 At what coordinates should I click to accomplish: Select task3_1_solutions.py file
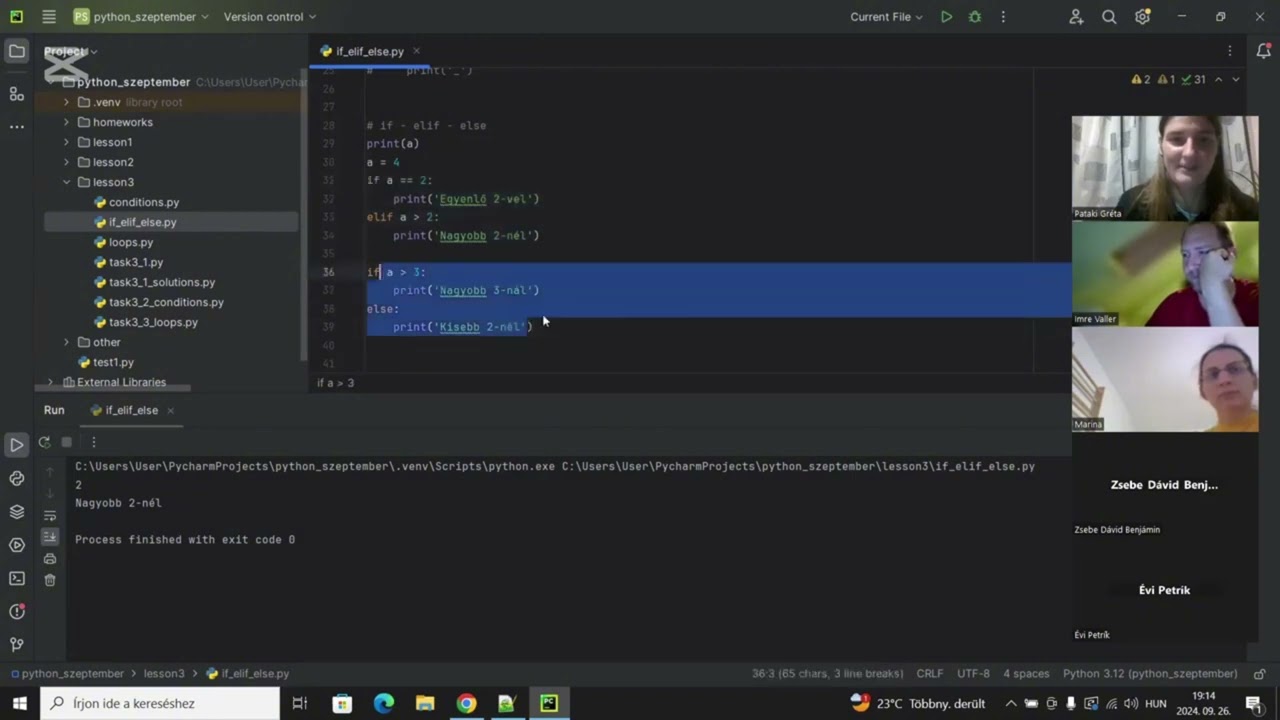point(162,282)
